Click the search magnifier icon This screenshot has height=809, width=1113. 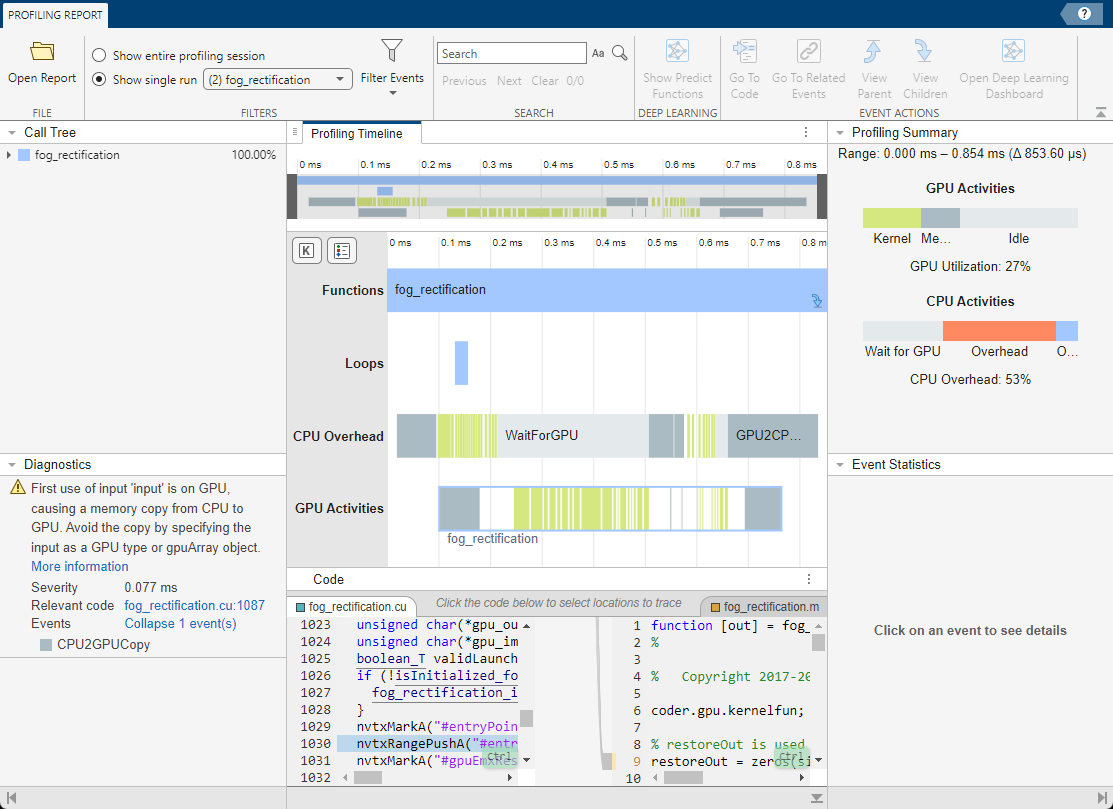620,53
